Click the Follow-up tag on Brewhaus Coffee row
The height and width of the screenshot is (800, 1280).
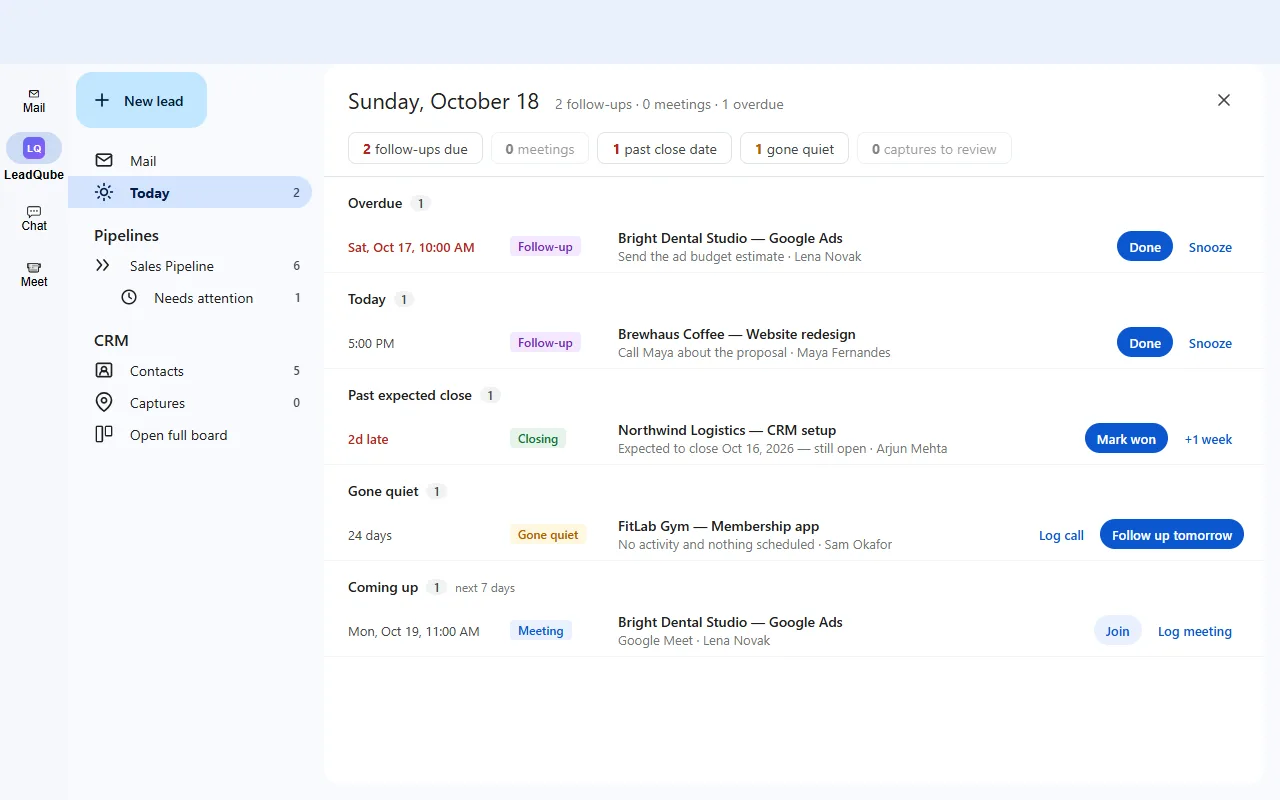[x=545, y=342]
